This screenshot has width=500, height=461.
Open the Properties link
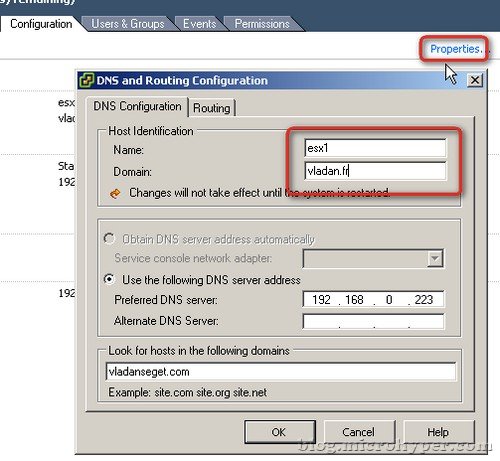456,49
